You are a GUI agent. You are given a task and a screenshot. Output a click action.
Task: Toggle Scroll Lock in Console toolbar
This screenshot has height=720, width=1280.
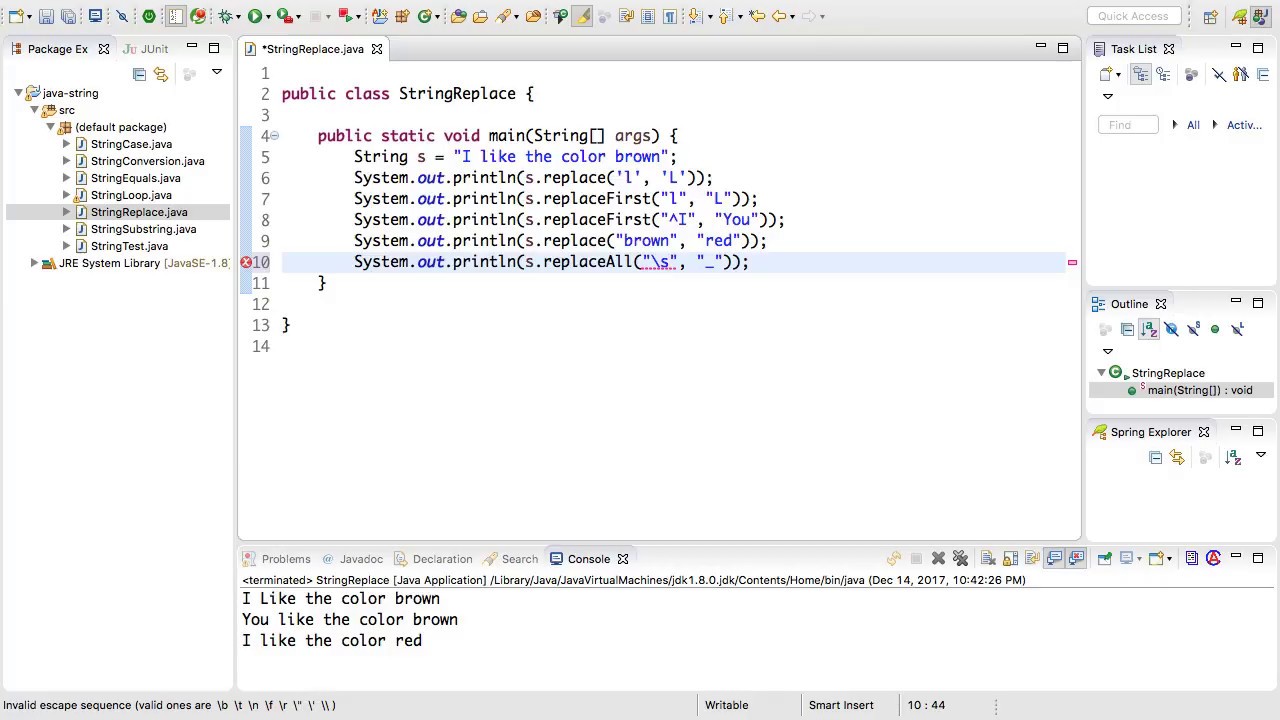tap(1010, 559)
